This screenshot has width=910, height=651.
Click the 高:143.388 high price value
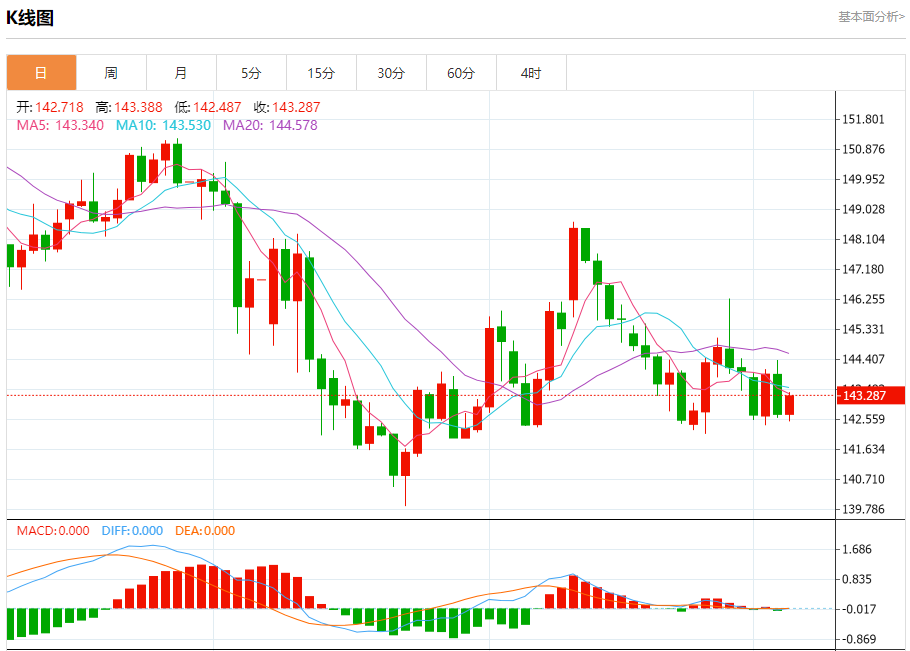(129, 107)
